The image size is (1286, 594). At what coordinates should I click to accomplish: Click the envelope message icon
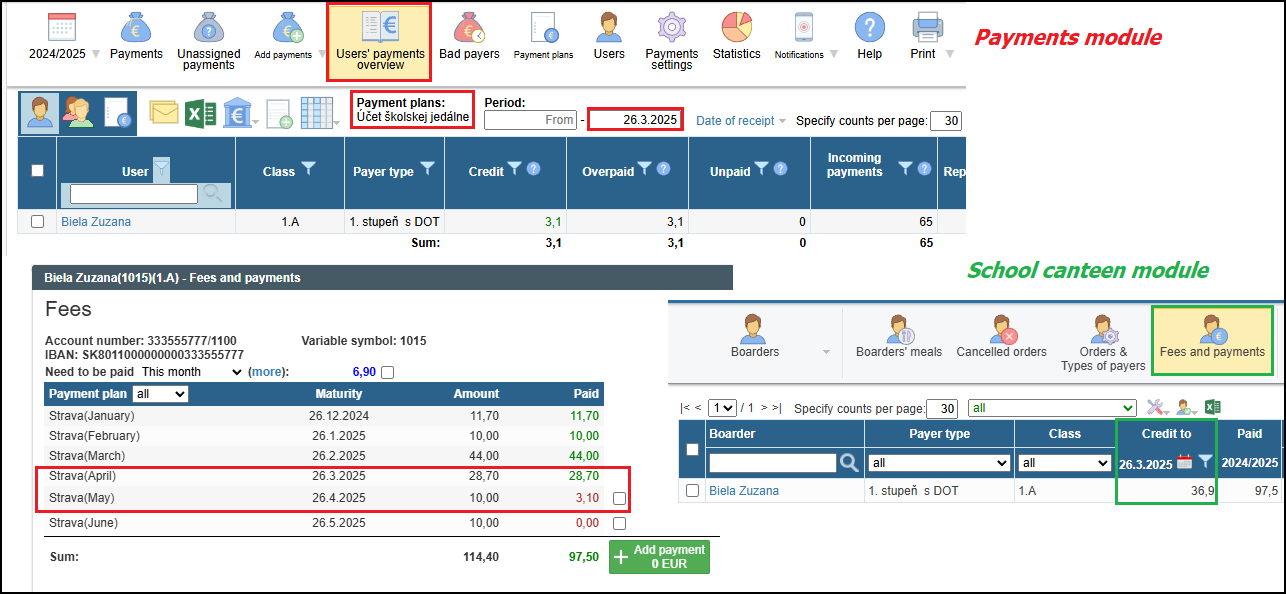pyautogui.click(x=164, y=113)
